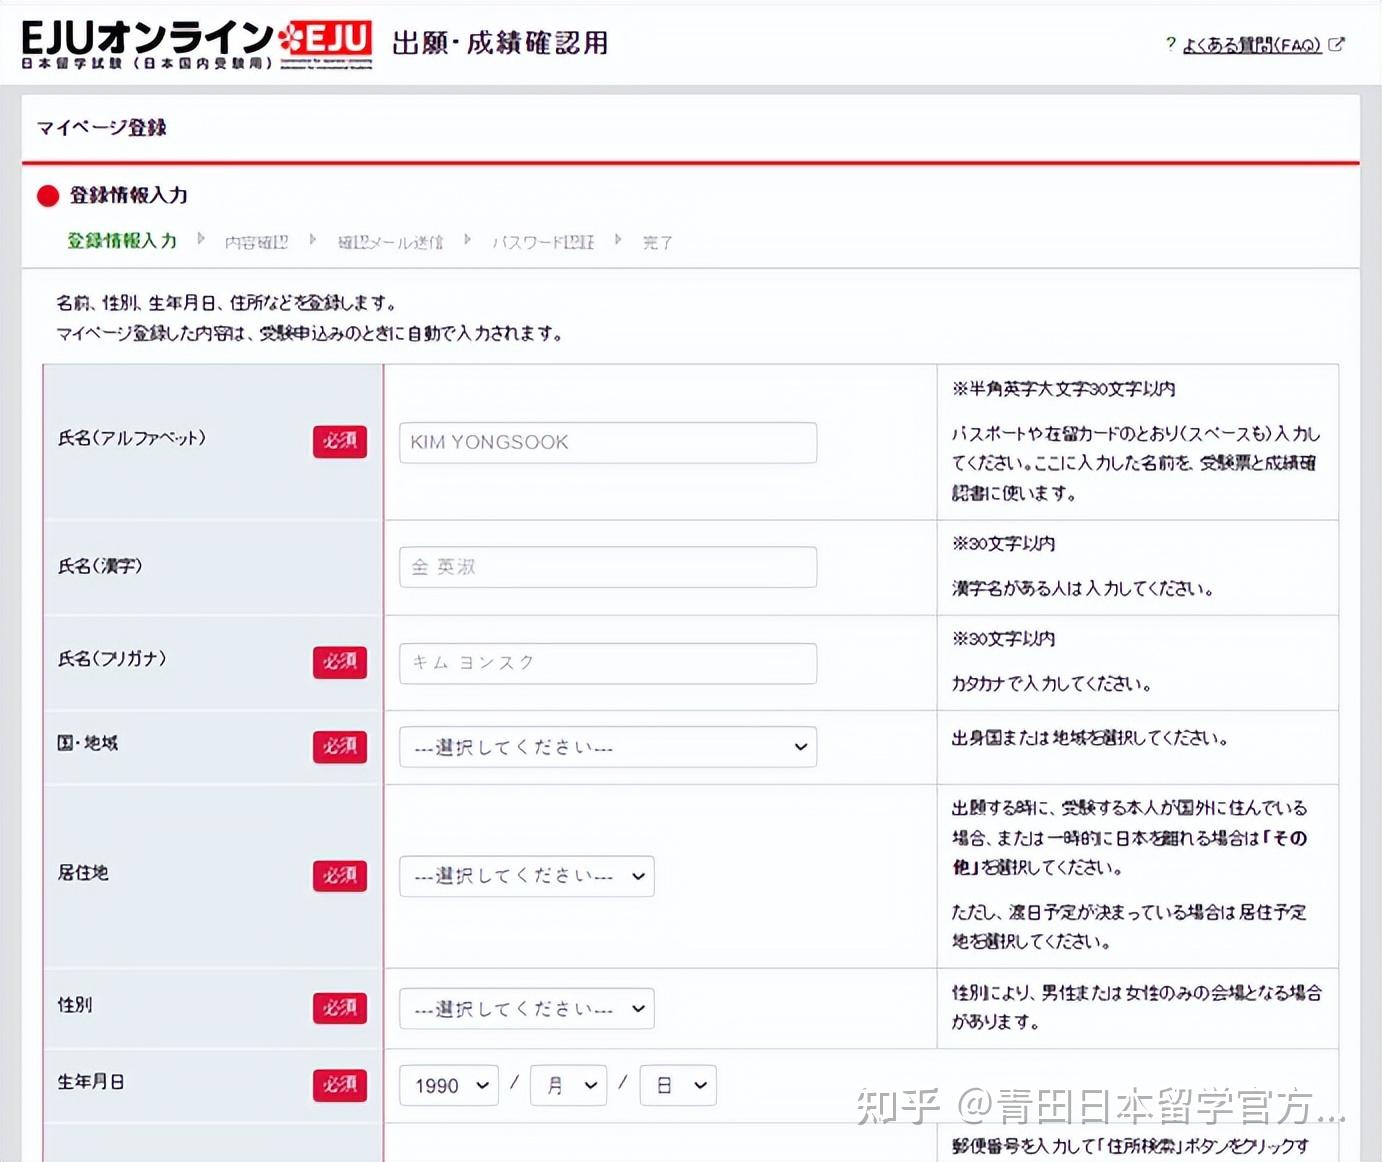This screenshot has height=1162, width=1382.
Task: Click the パスワード認証 step label
Action: pos(543,241)
